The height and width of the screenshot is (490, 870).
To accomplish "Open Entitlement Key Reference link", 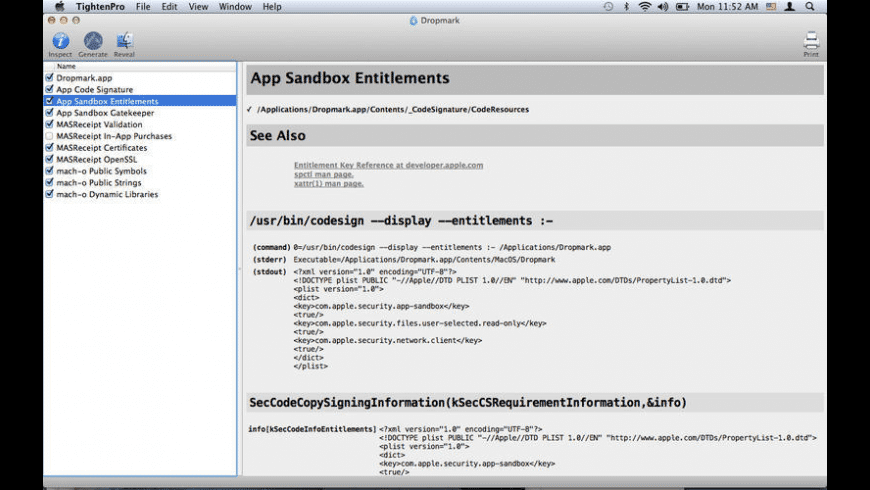I will (388, 165).
